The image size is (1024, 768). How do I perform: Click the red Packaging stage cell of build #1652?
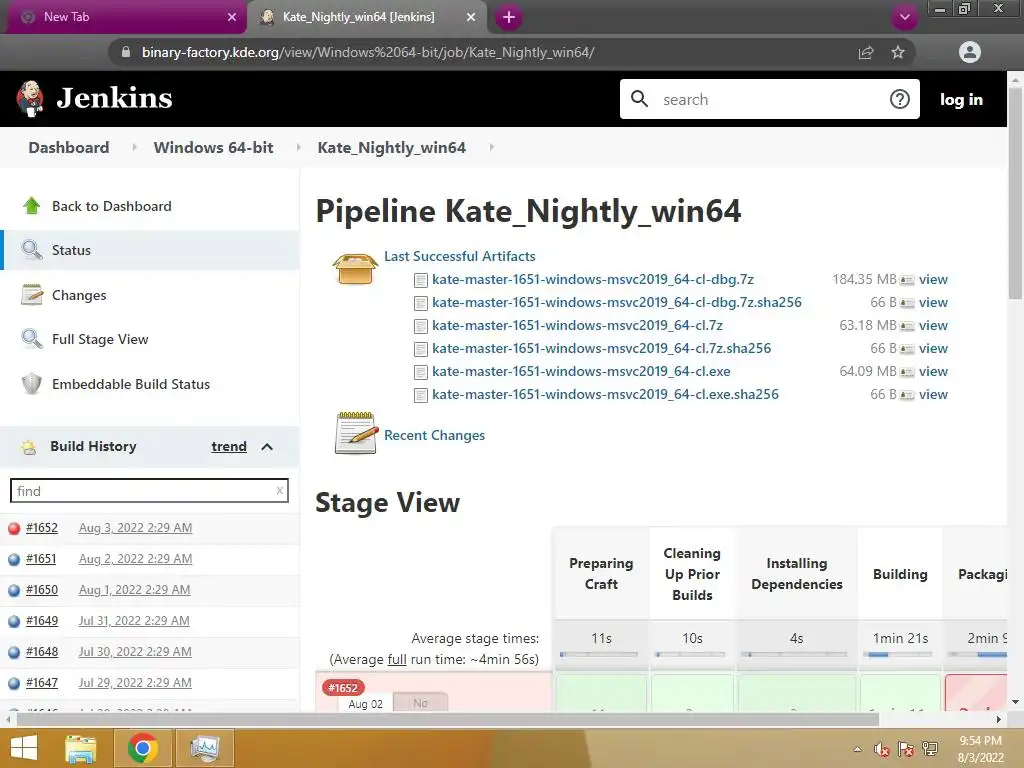tap(976, 693)
